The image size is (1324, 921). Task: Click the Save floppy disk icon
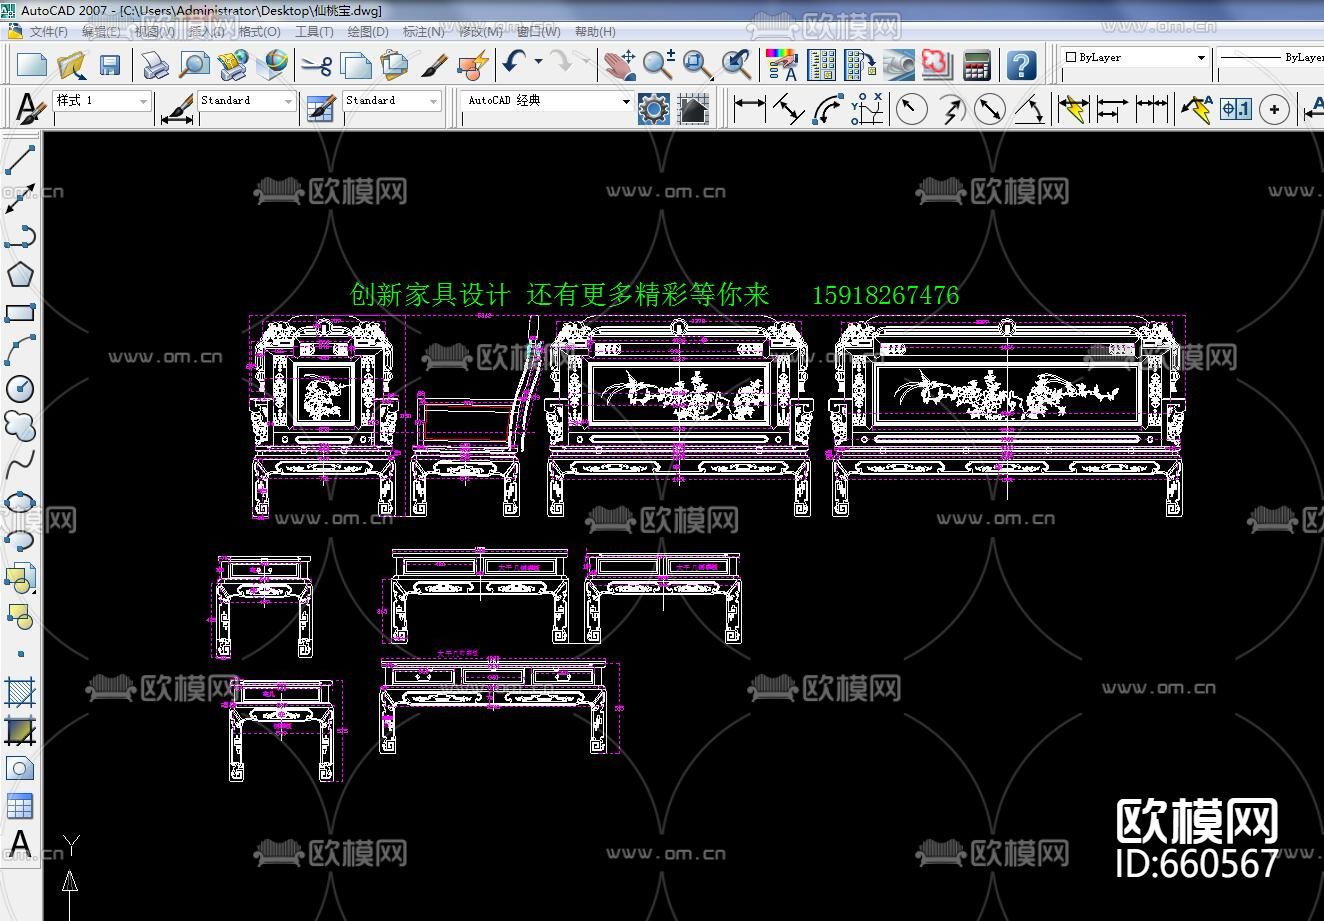110,66
